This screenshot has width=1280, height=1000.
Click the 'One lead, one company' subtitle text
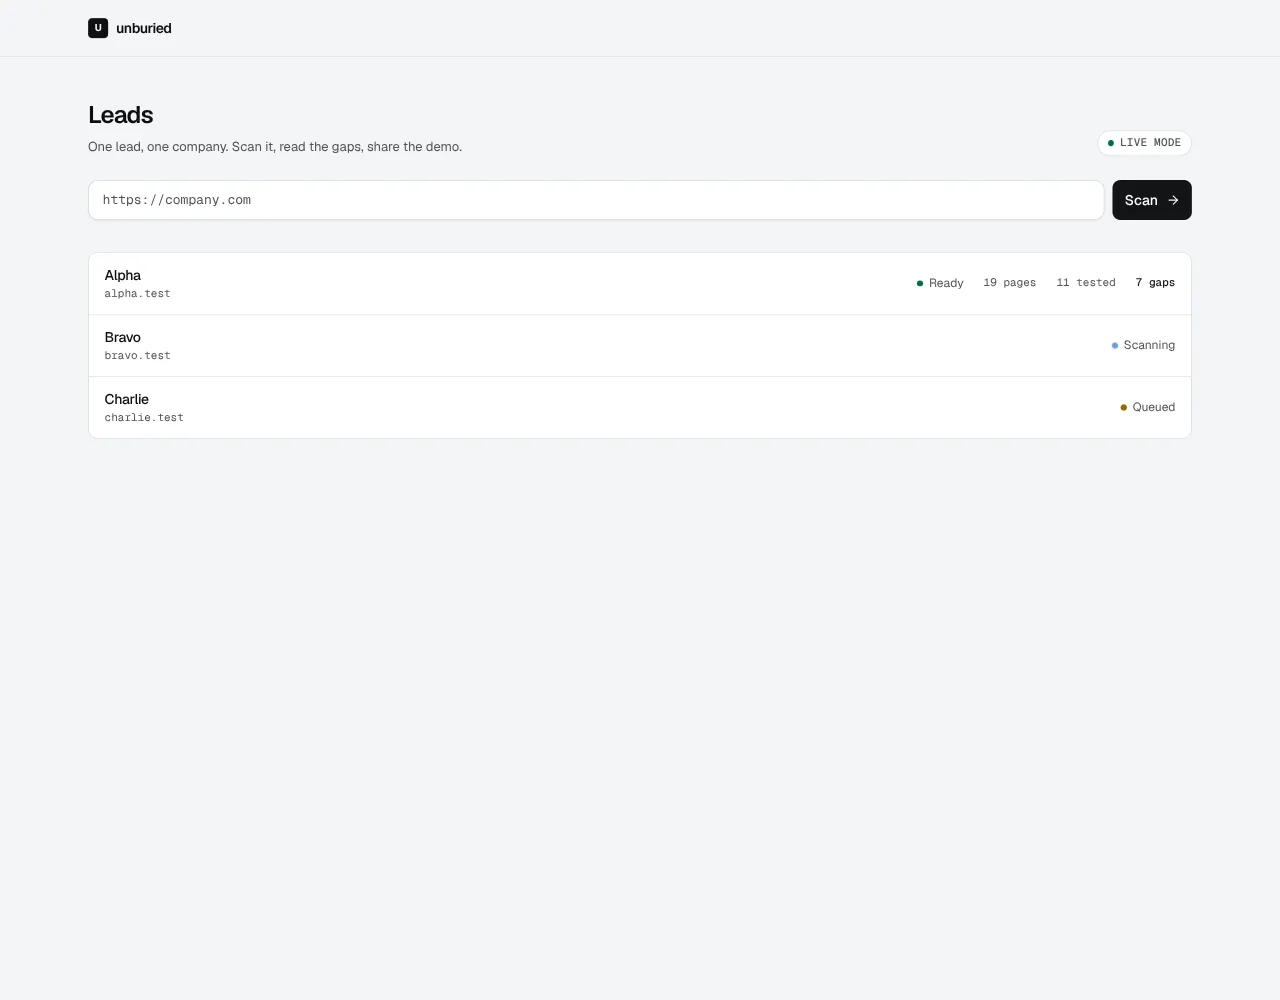pyautogui.click(x=275, y=147)
